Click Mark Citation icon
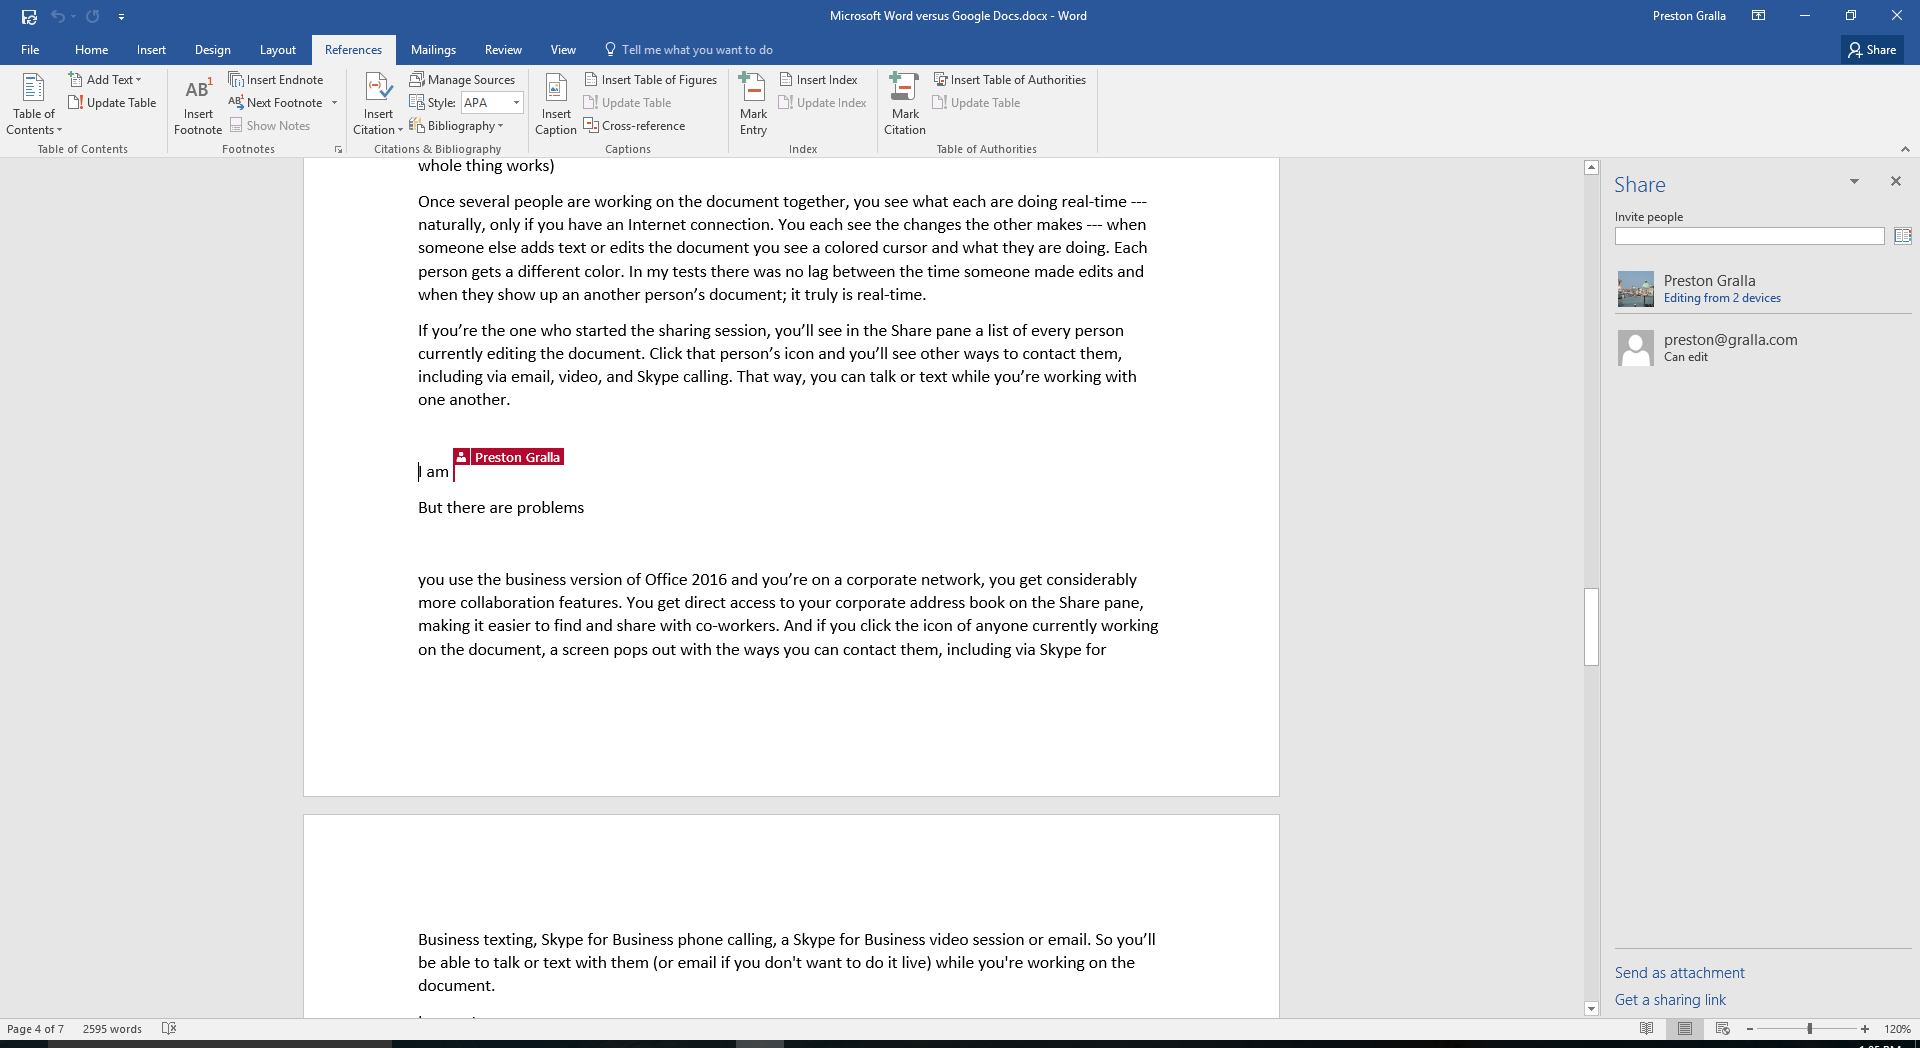 (905, 104)
